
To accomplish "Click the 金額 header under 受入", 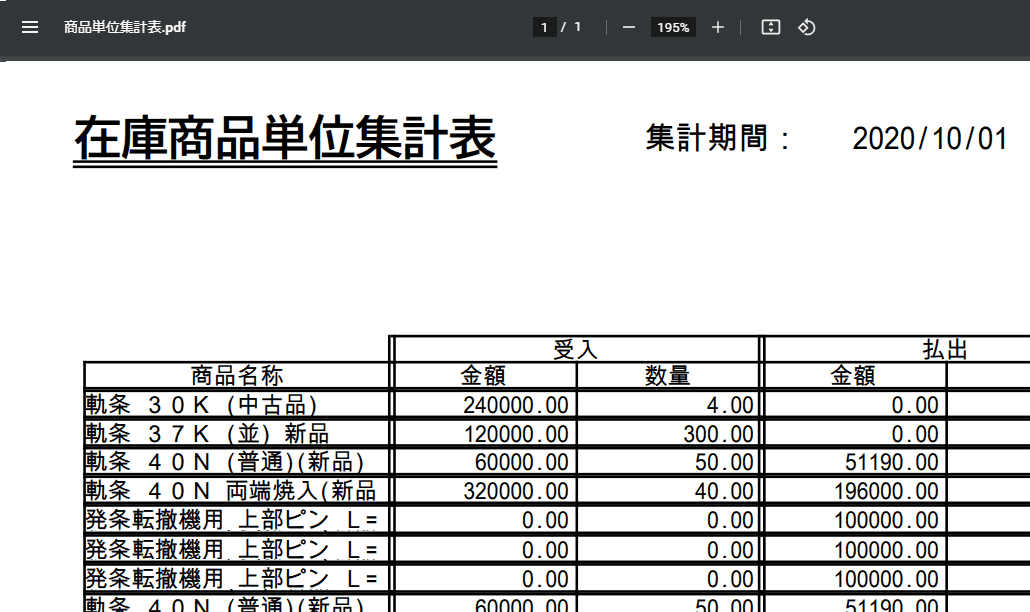I will click(x=483, y=375).
